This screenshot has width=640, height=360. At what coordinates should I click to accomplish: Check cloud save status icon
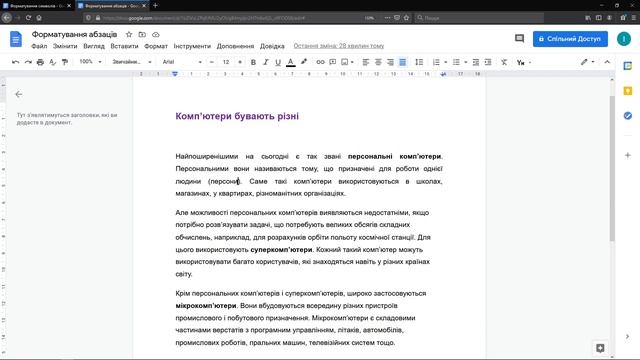tap(156, 35)
